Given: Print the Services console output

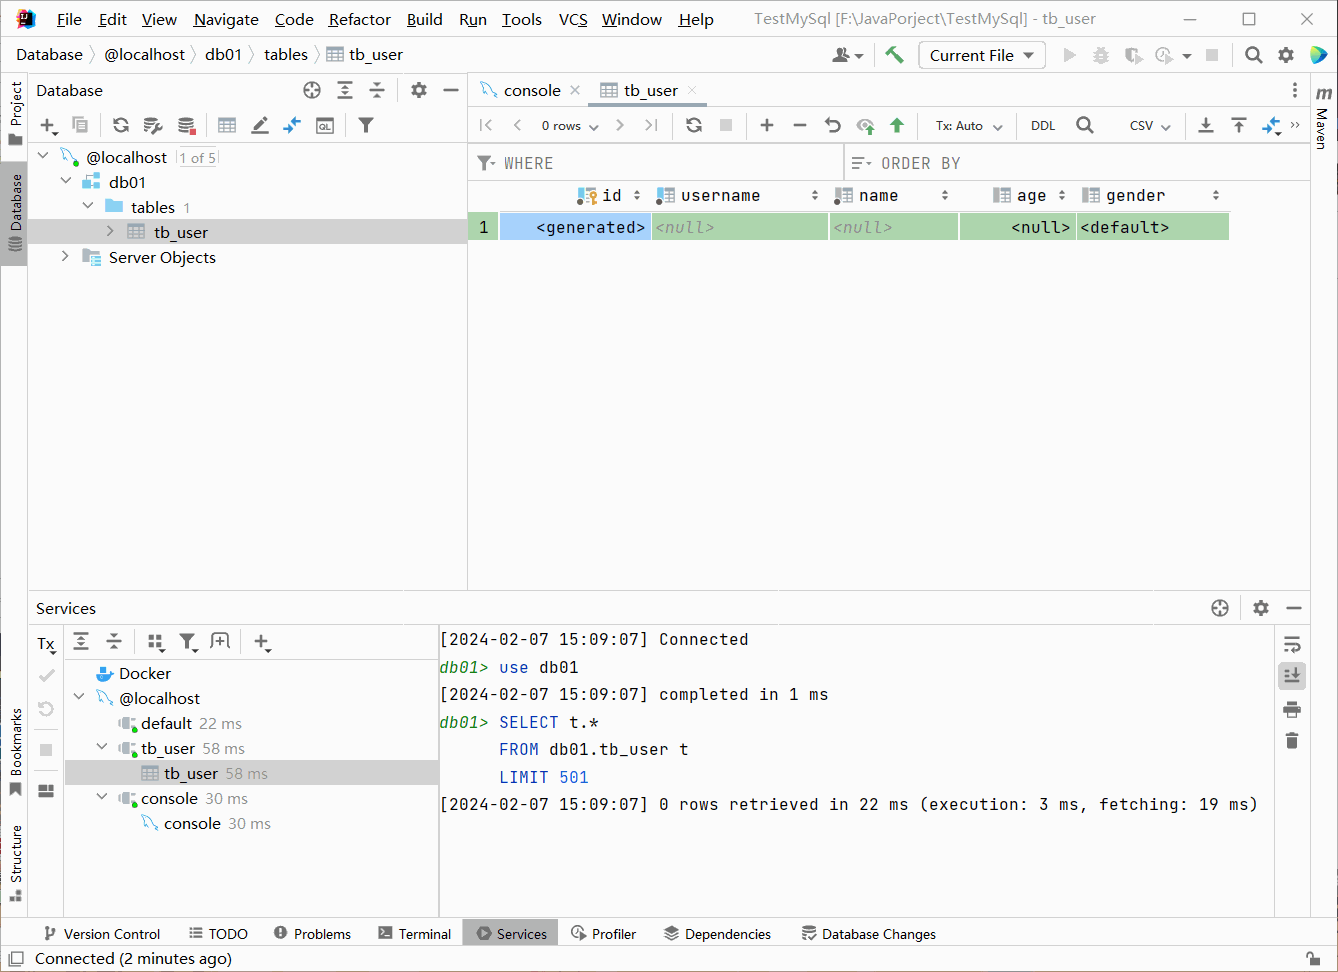Looking at the screenshot, I should [1292, 709].
